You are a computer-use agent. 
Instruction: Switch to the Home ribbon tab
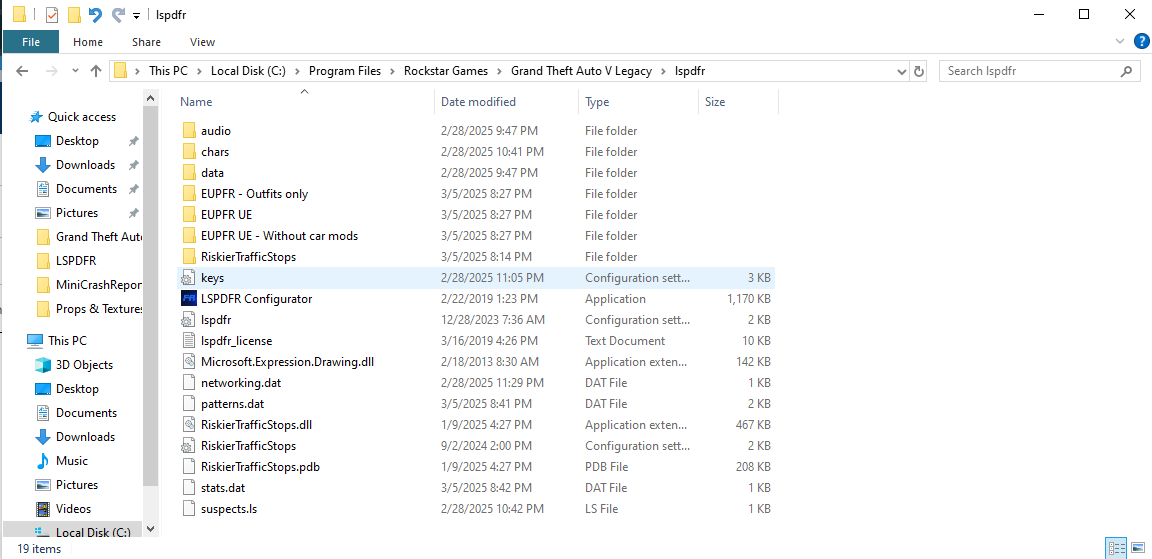88,42
